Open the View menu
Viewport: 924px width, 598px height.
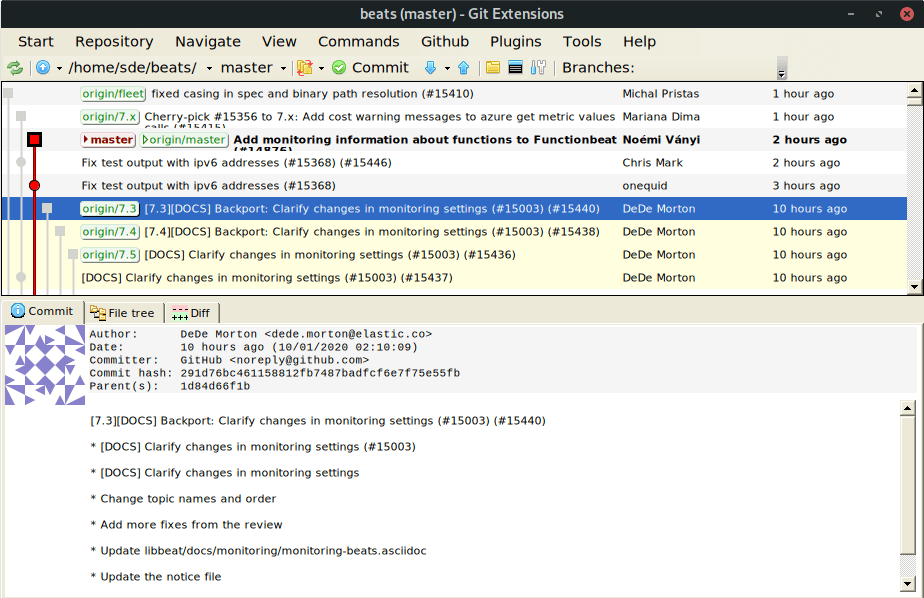279,42
